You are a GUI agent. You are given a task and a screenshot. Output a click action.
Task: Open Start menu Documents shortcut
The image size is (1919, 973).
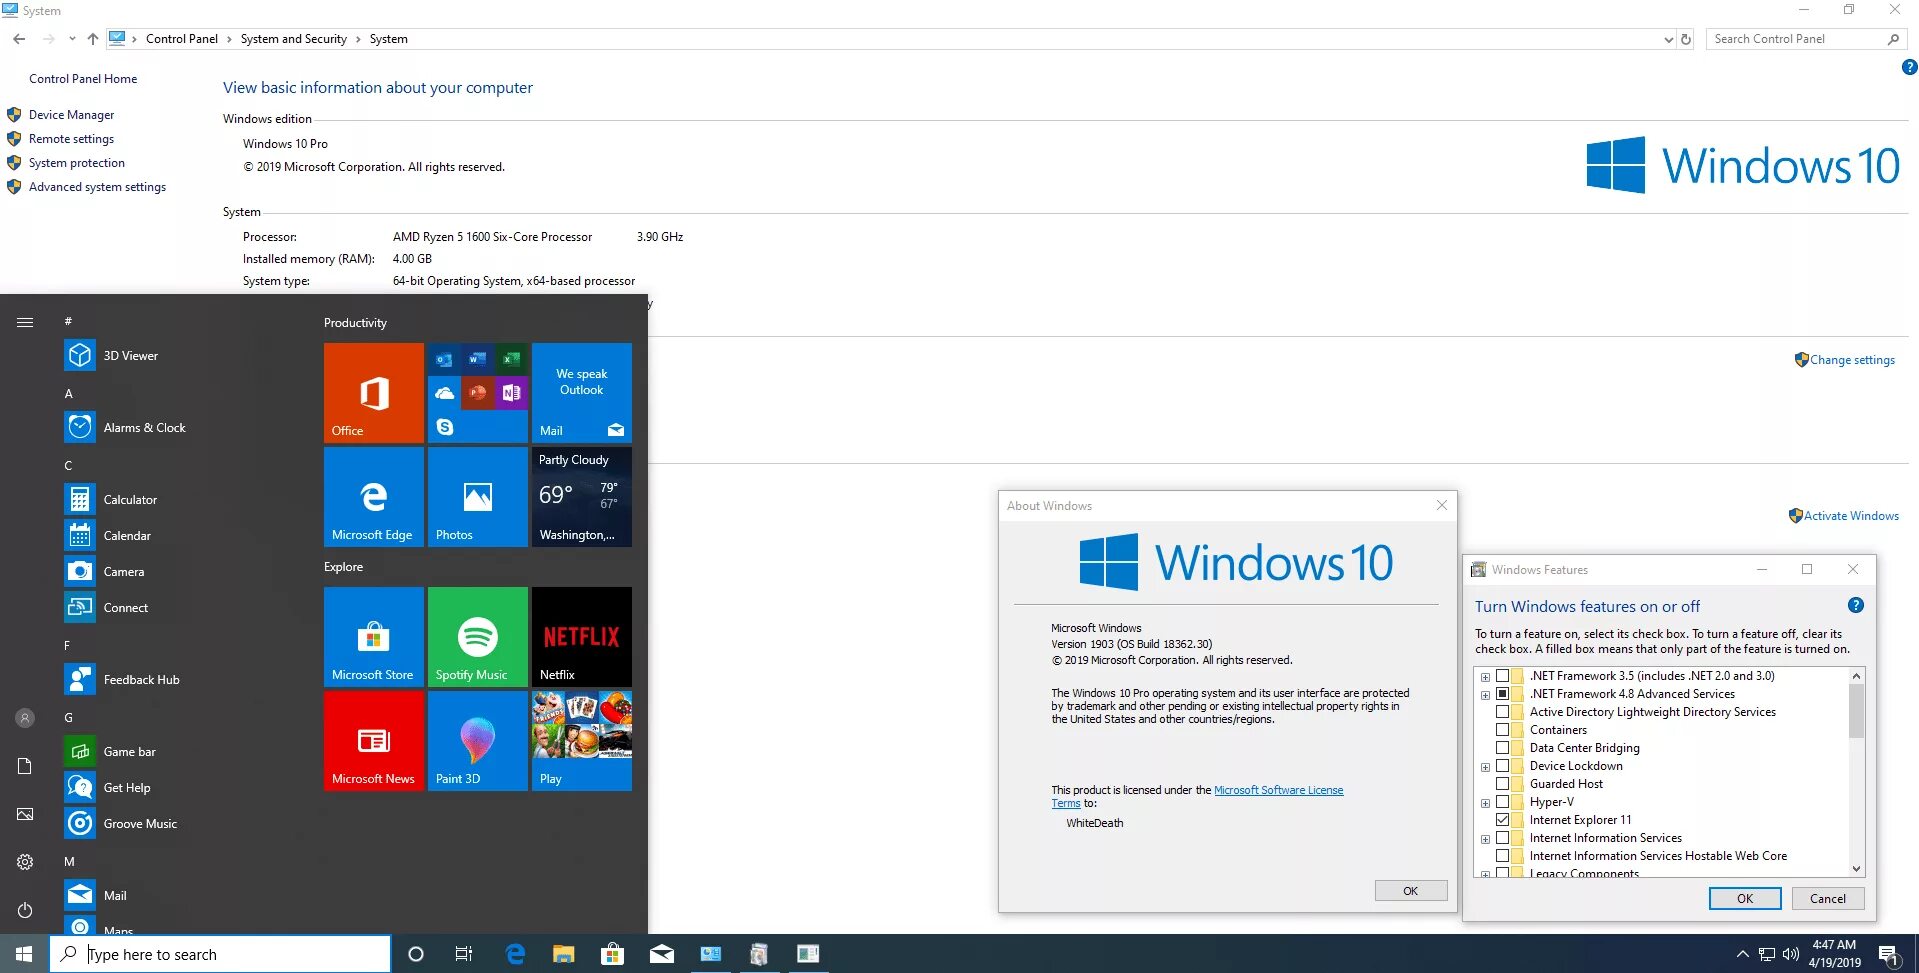25,766
